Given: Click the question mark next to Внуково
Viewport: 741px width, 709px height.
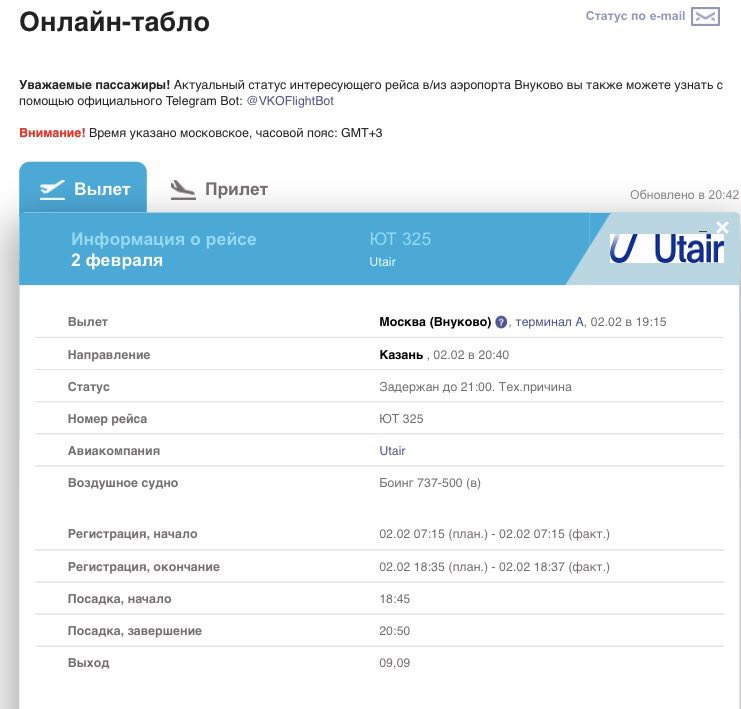Looking at the screenshot, I should [501, 322].
